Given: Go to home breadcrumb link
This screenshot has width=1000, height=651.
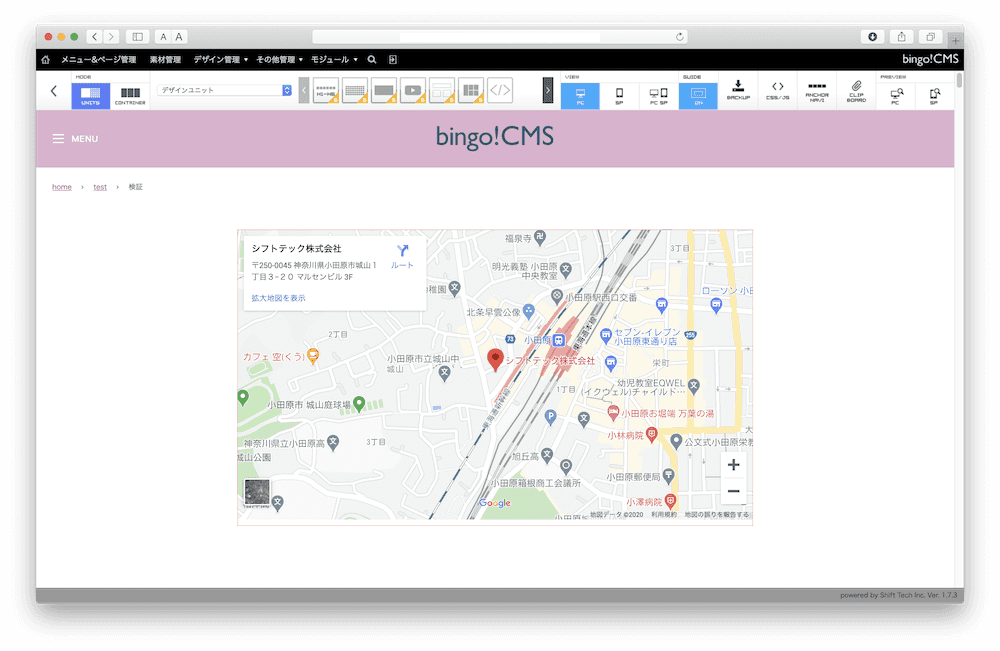Looking at the screenshot, I should (62, 187).
